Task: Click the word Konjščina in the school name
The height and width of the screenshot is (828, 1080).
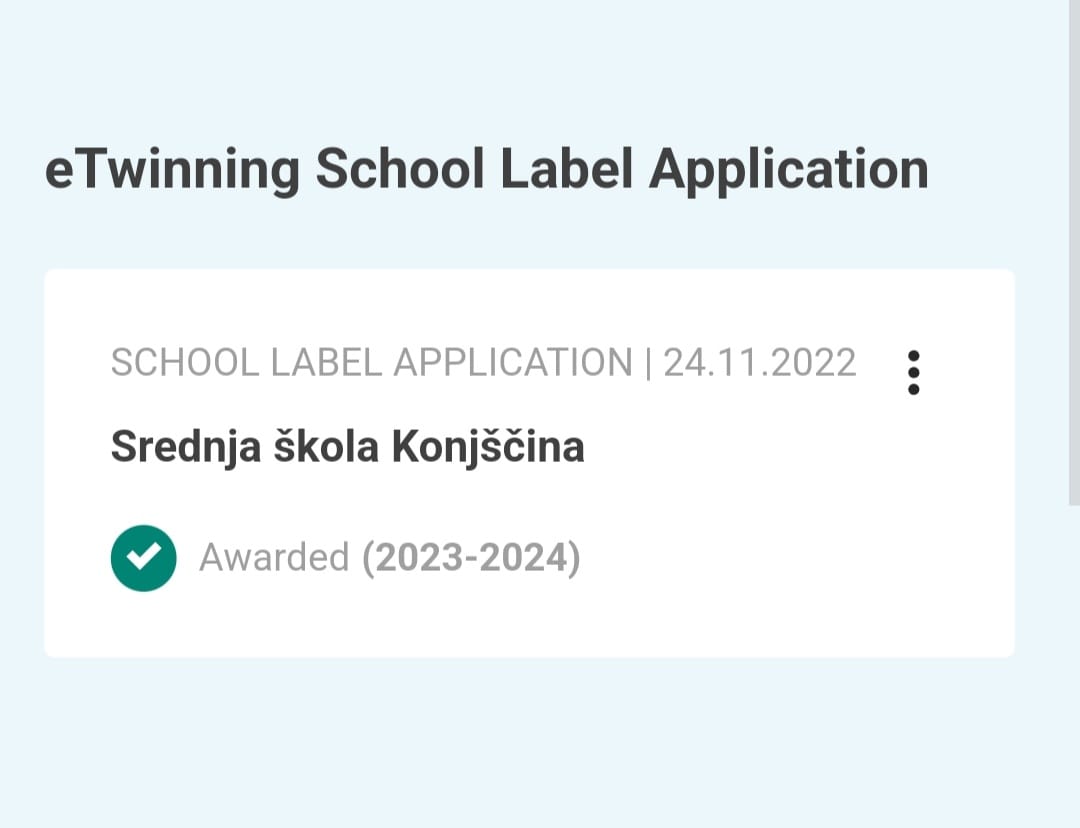Action: pyautogui.click(x=488, y=448)
